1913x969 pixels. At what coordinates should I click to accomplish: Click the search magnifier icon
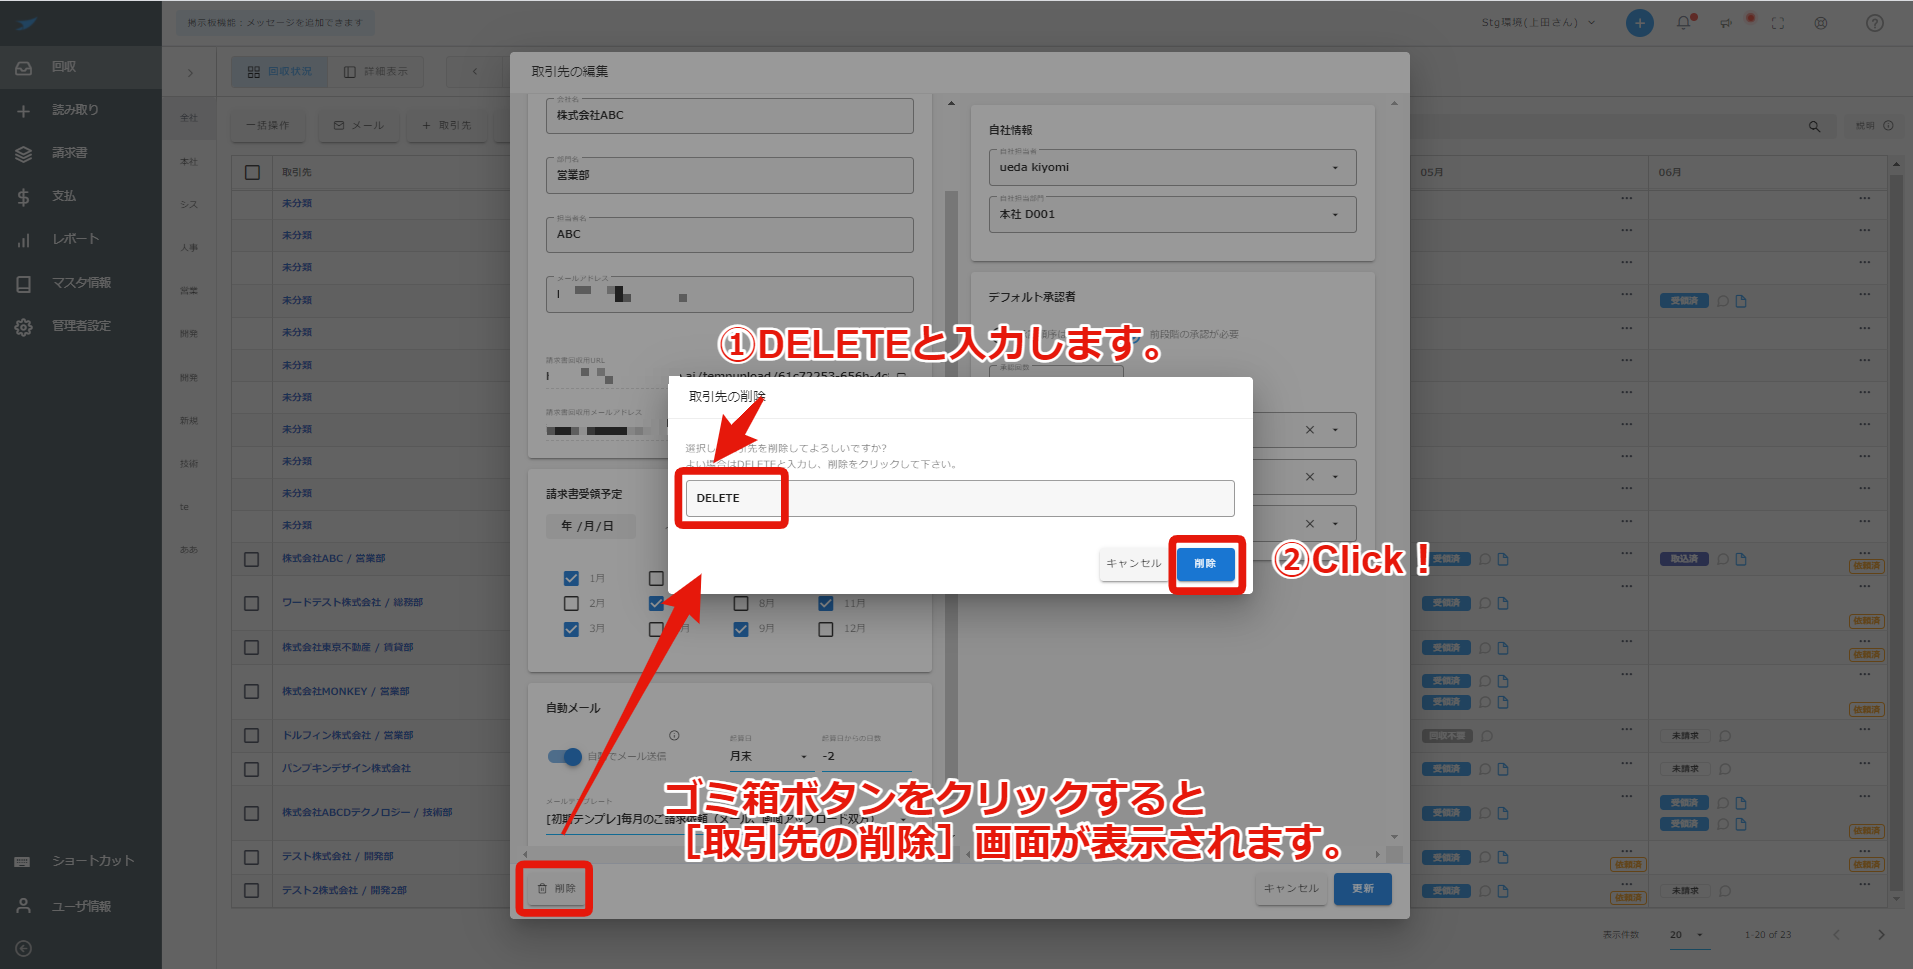[x=1815, y=127]
